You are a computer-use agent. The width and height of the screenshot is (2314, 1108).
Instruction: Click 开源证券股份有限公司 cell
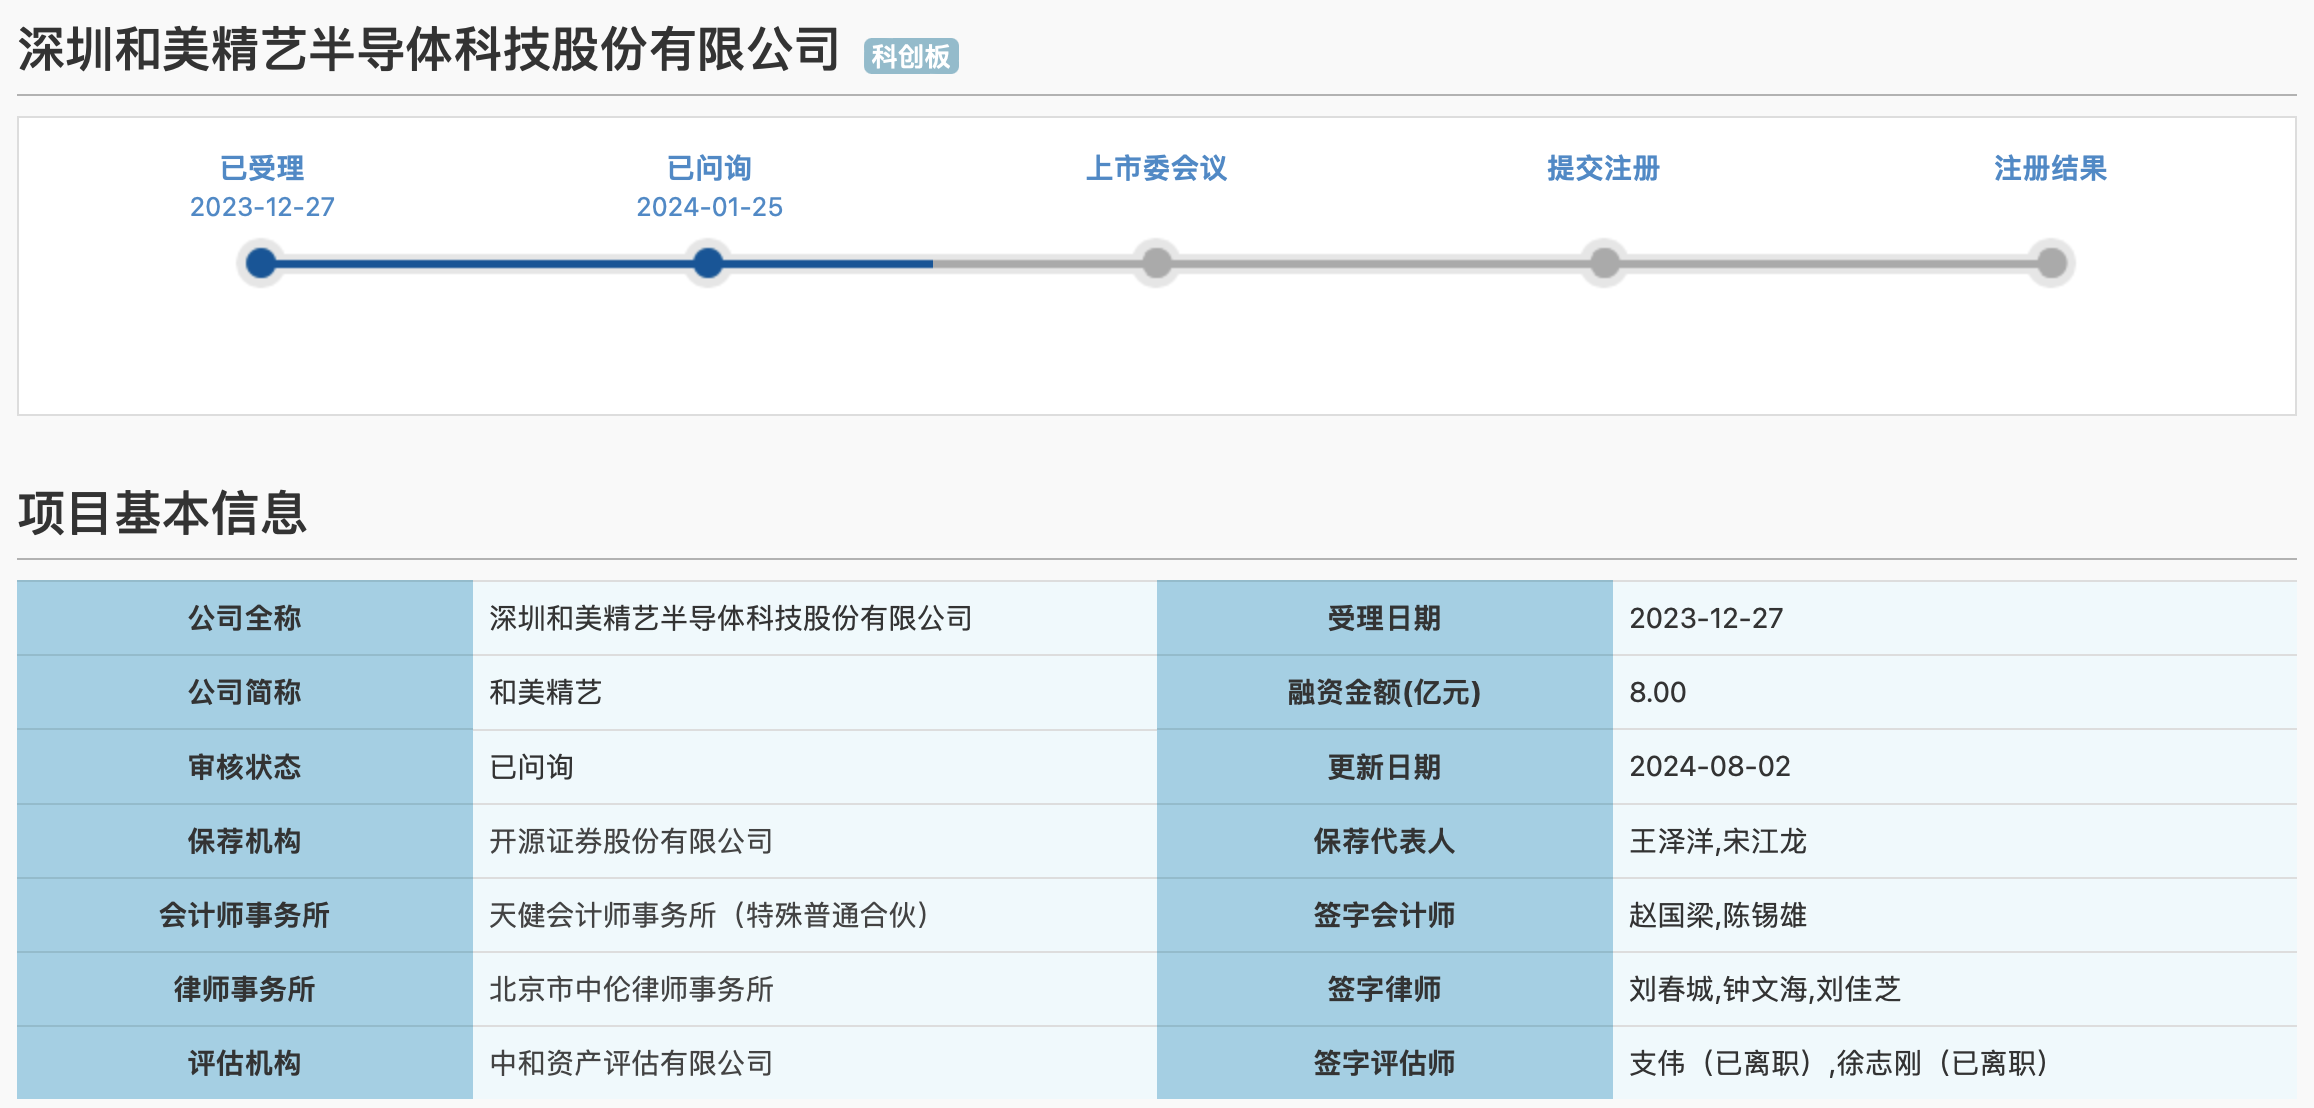814,841
